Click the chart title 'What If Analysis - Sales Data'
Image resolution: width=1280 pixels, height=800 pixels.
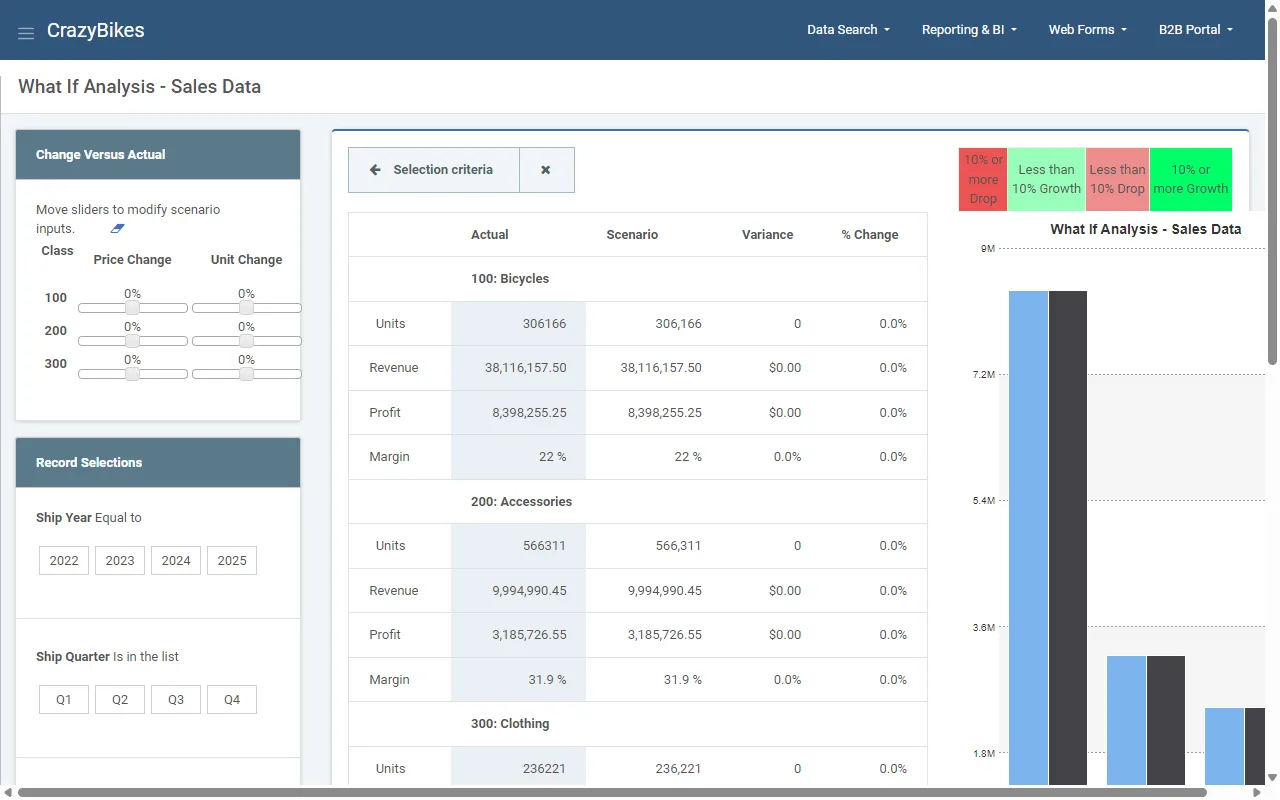(1146, 229)
